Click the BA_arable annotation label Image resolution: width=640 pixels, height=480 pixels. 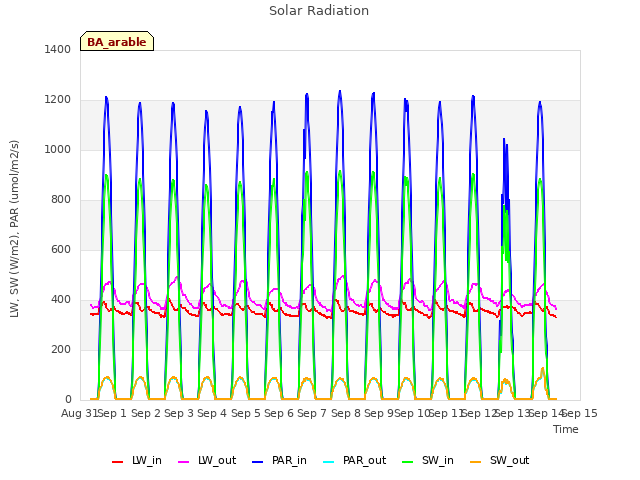(117, 42)
